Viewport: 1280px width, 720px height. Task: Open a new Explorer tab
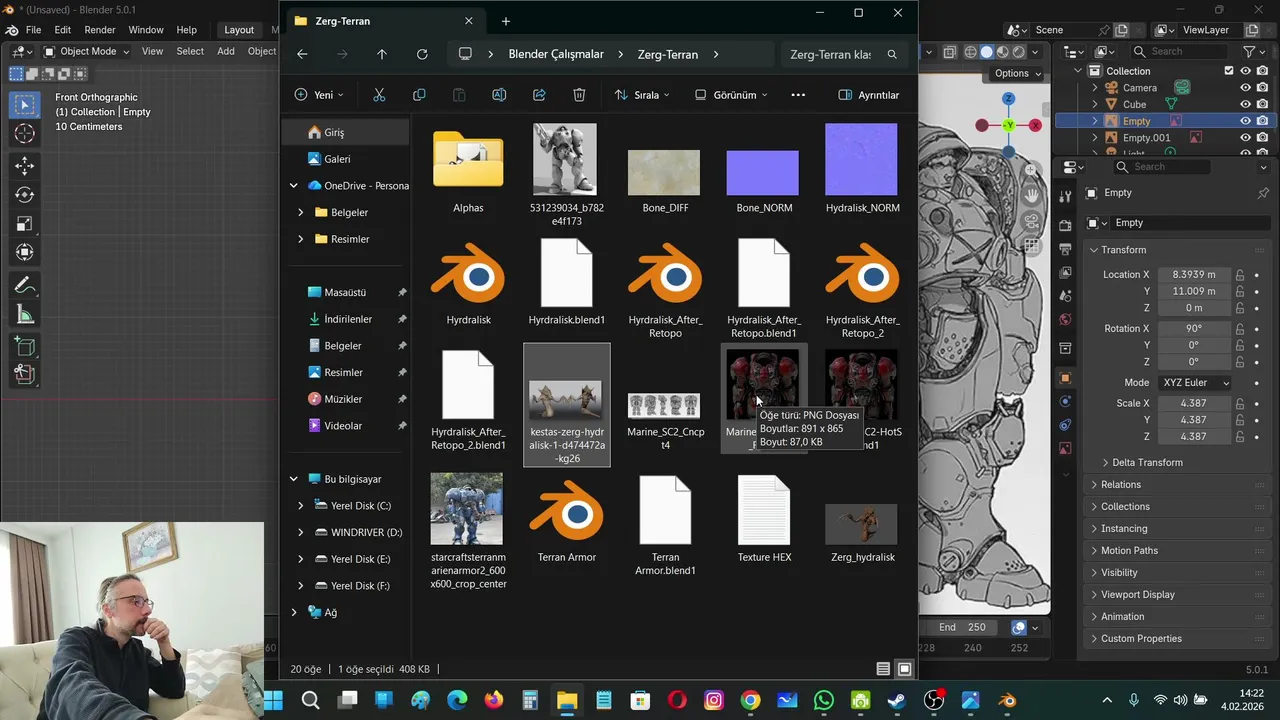coord(506,21)
